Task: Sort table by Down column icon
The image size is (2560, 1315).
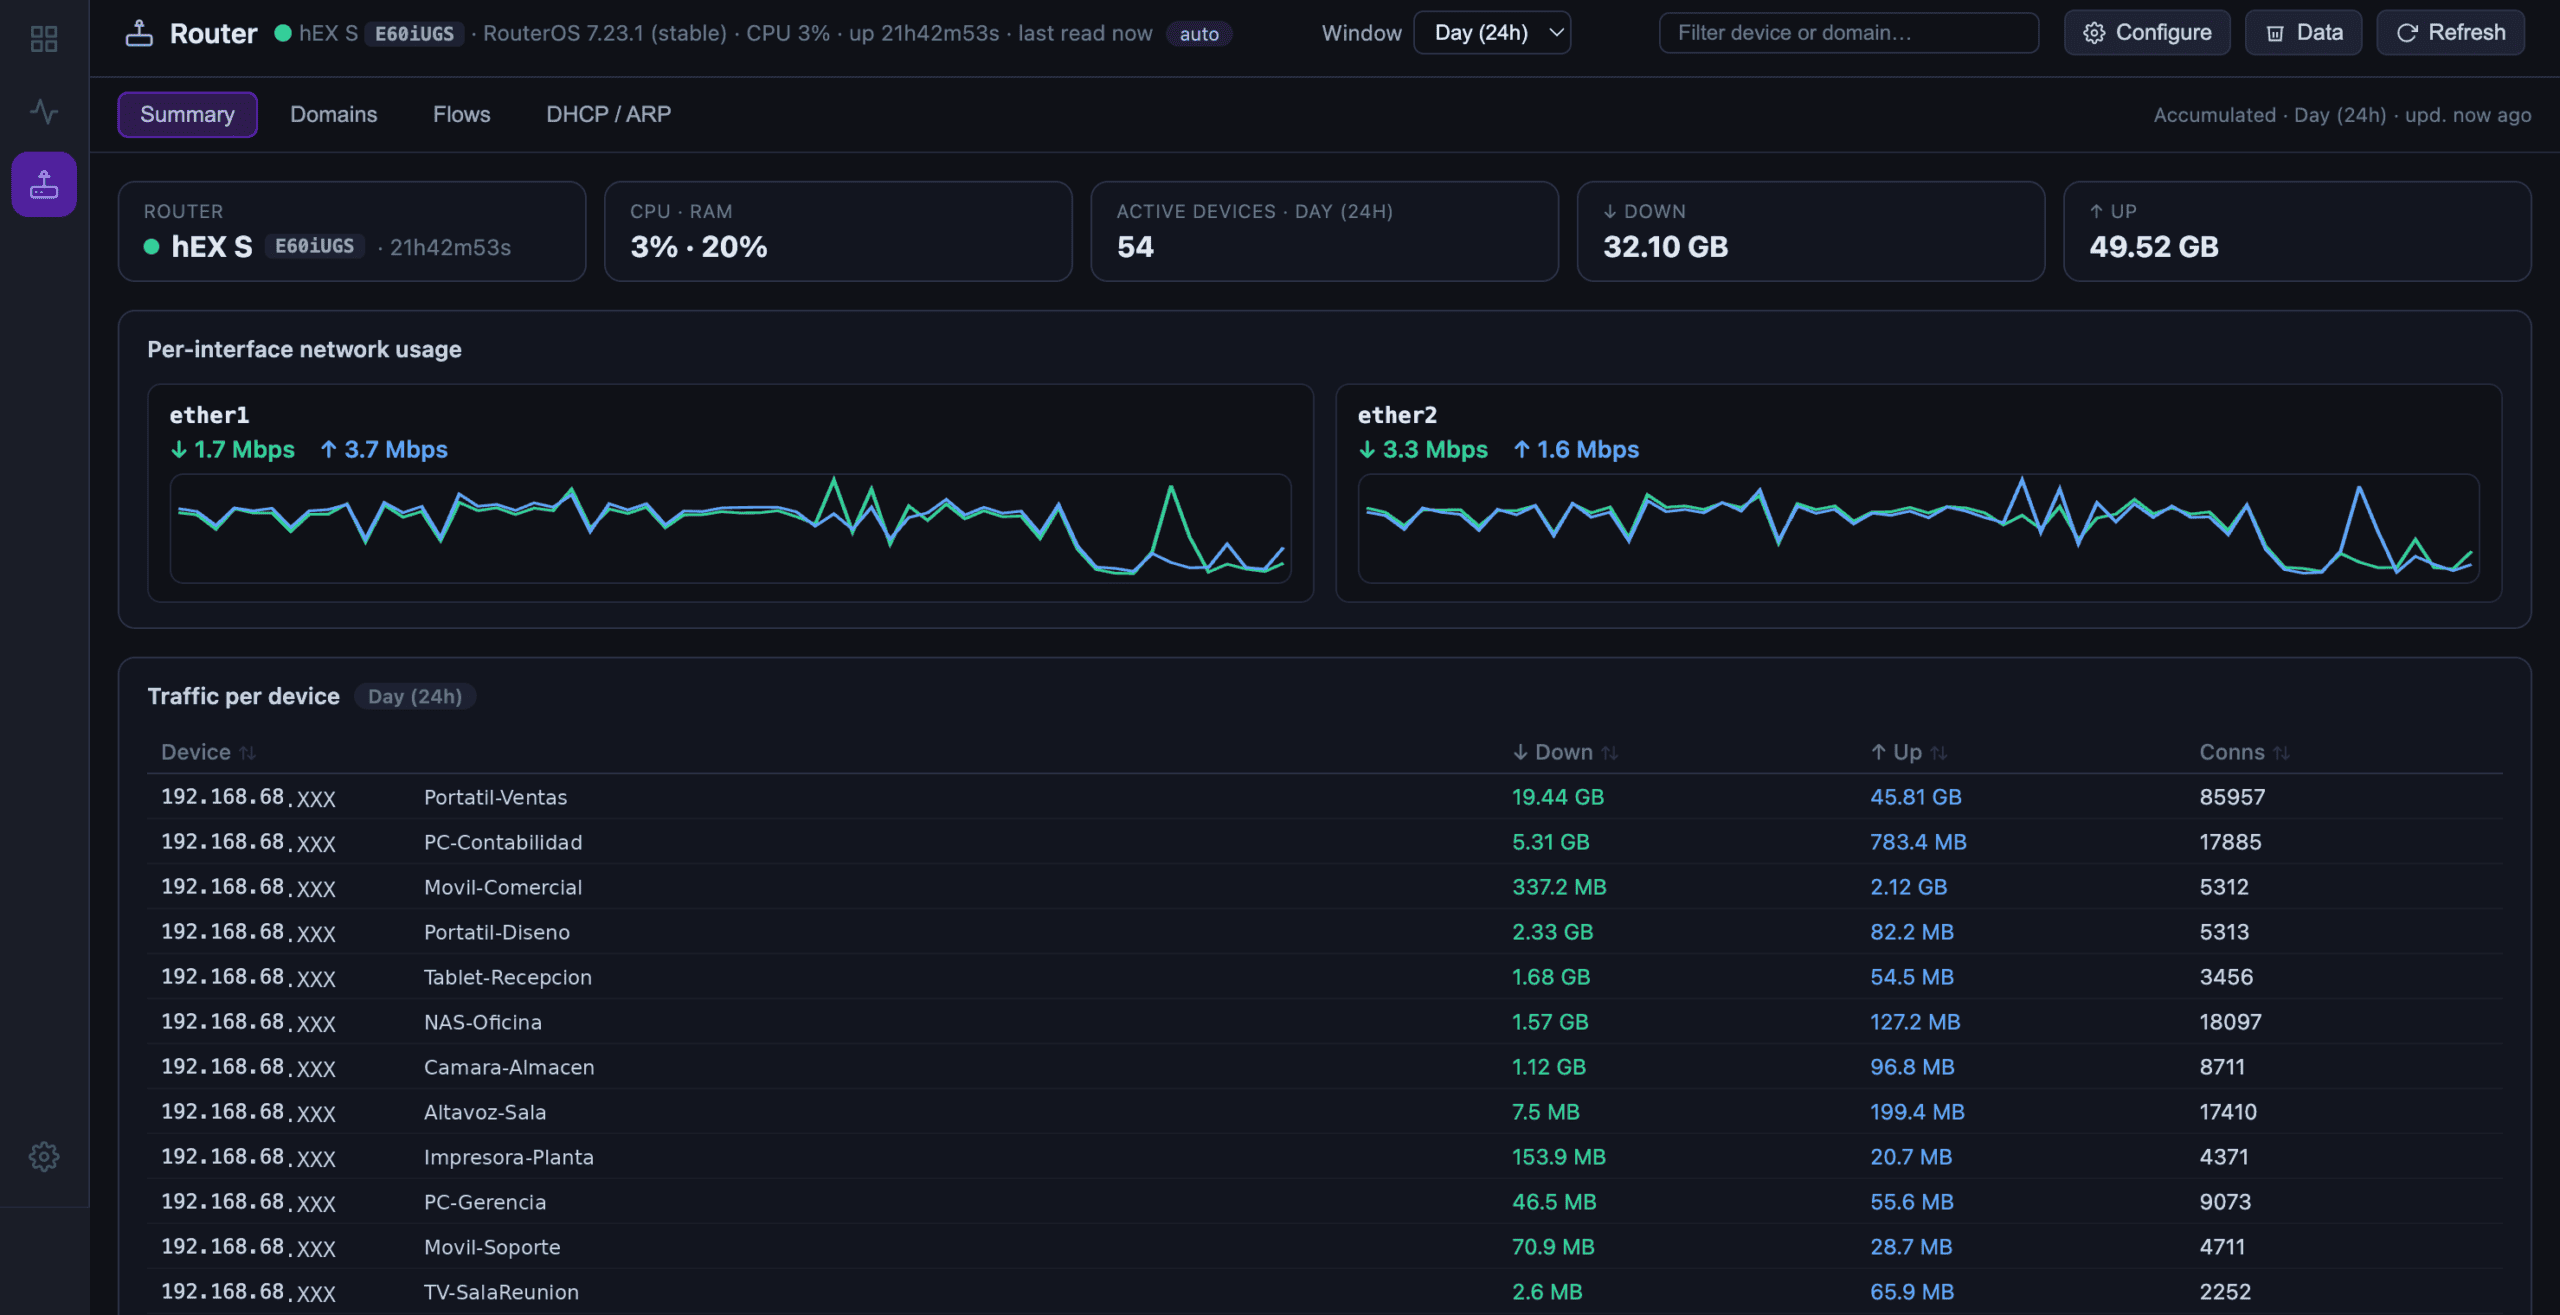Action: pos(1609,753)
